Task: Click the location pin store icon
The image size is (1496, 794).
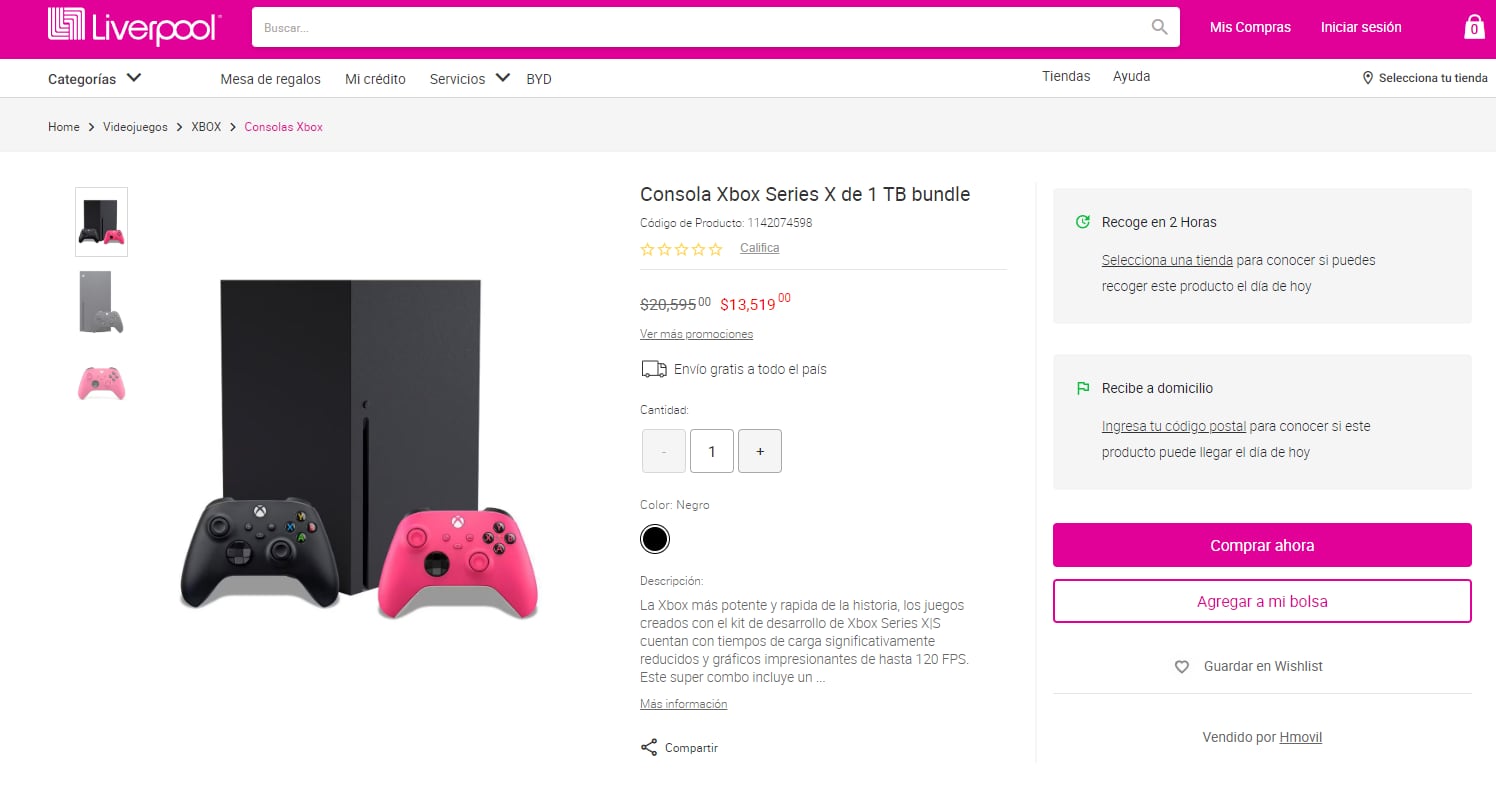Action: tap(1367, 78)
